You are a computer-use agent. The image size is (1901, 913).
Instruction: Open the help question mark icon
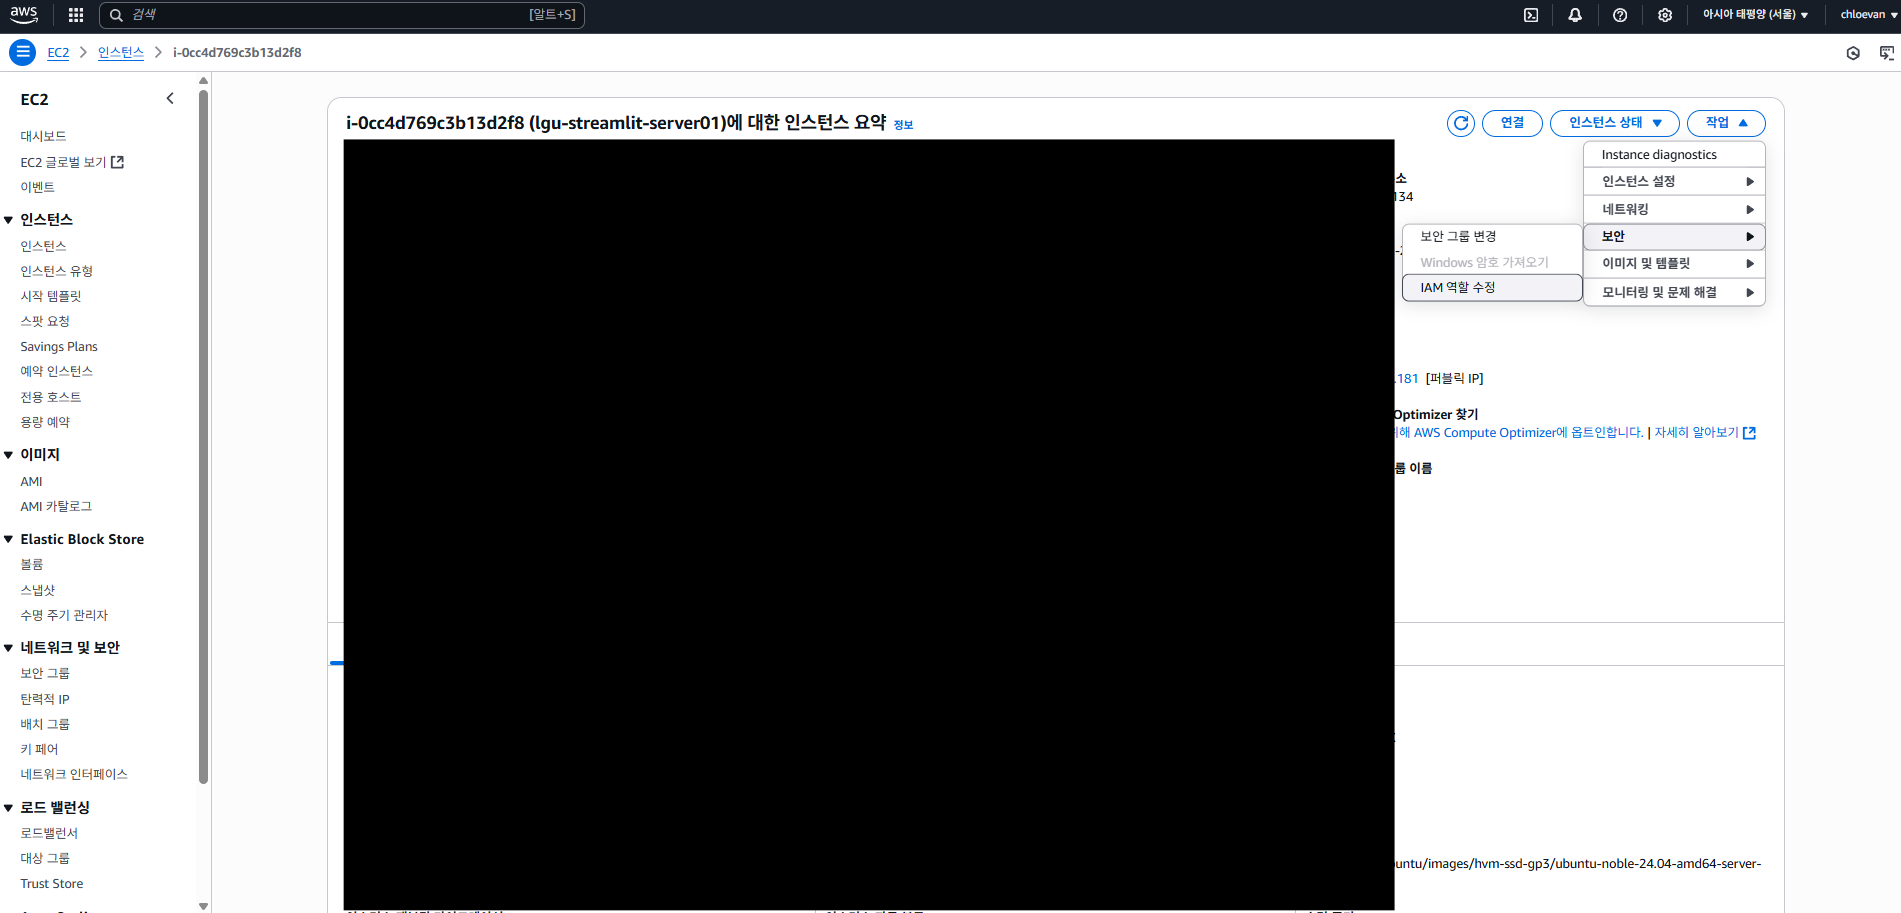[1620, 15]
